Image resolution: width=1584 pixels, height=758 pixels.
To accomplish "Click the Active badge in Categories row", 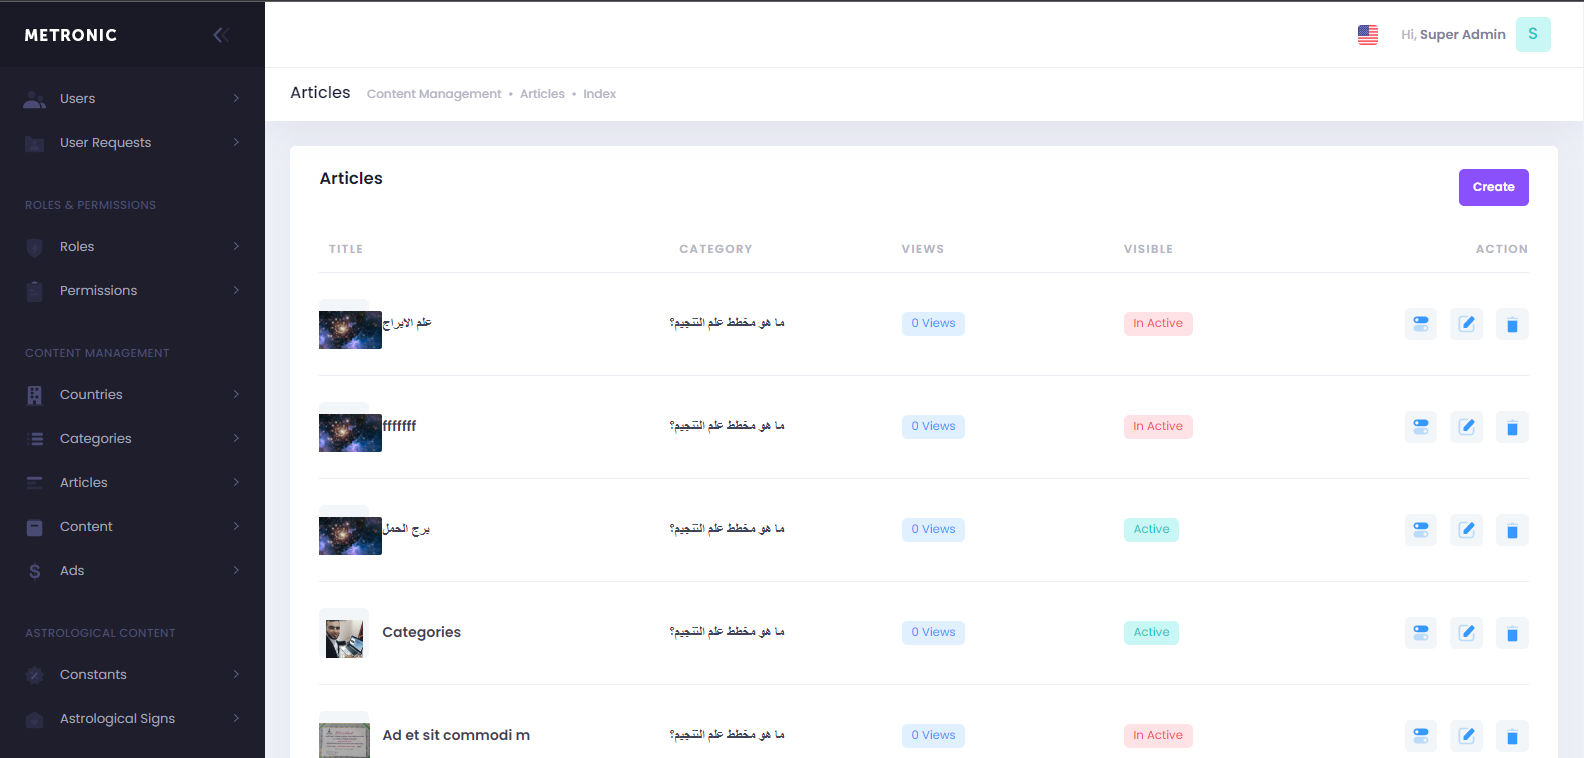I will click(x=1151, y=633).
